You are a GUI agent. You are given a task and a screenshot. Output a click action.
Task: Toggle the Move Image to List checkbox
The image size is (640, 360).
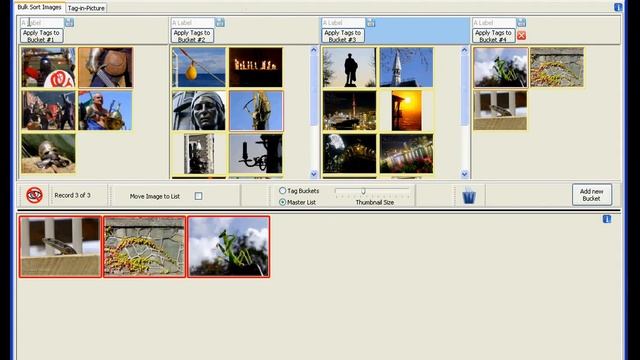click(x=198, y=196)
